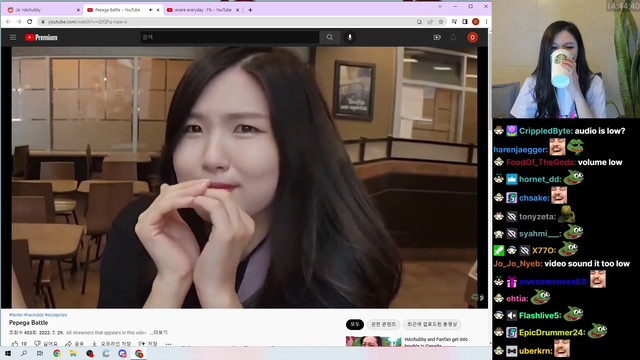The width and height of the screenshot is (640, 360).
Task: Select the 모두 filter chip
Action: click(355, 324)
